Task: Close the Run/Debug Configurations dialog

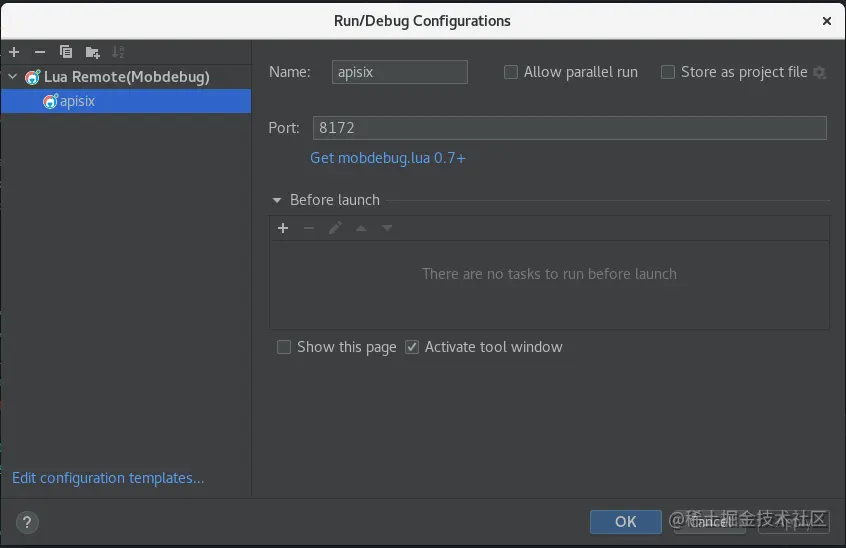Action: 826,21
